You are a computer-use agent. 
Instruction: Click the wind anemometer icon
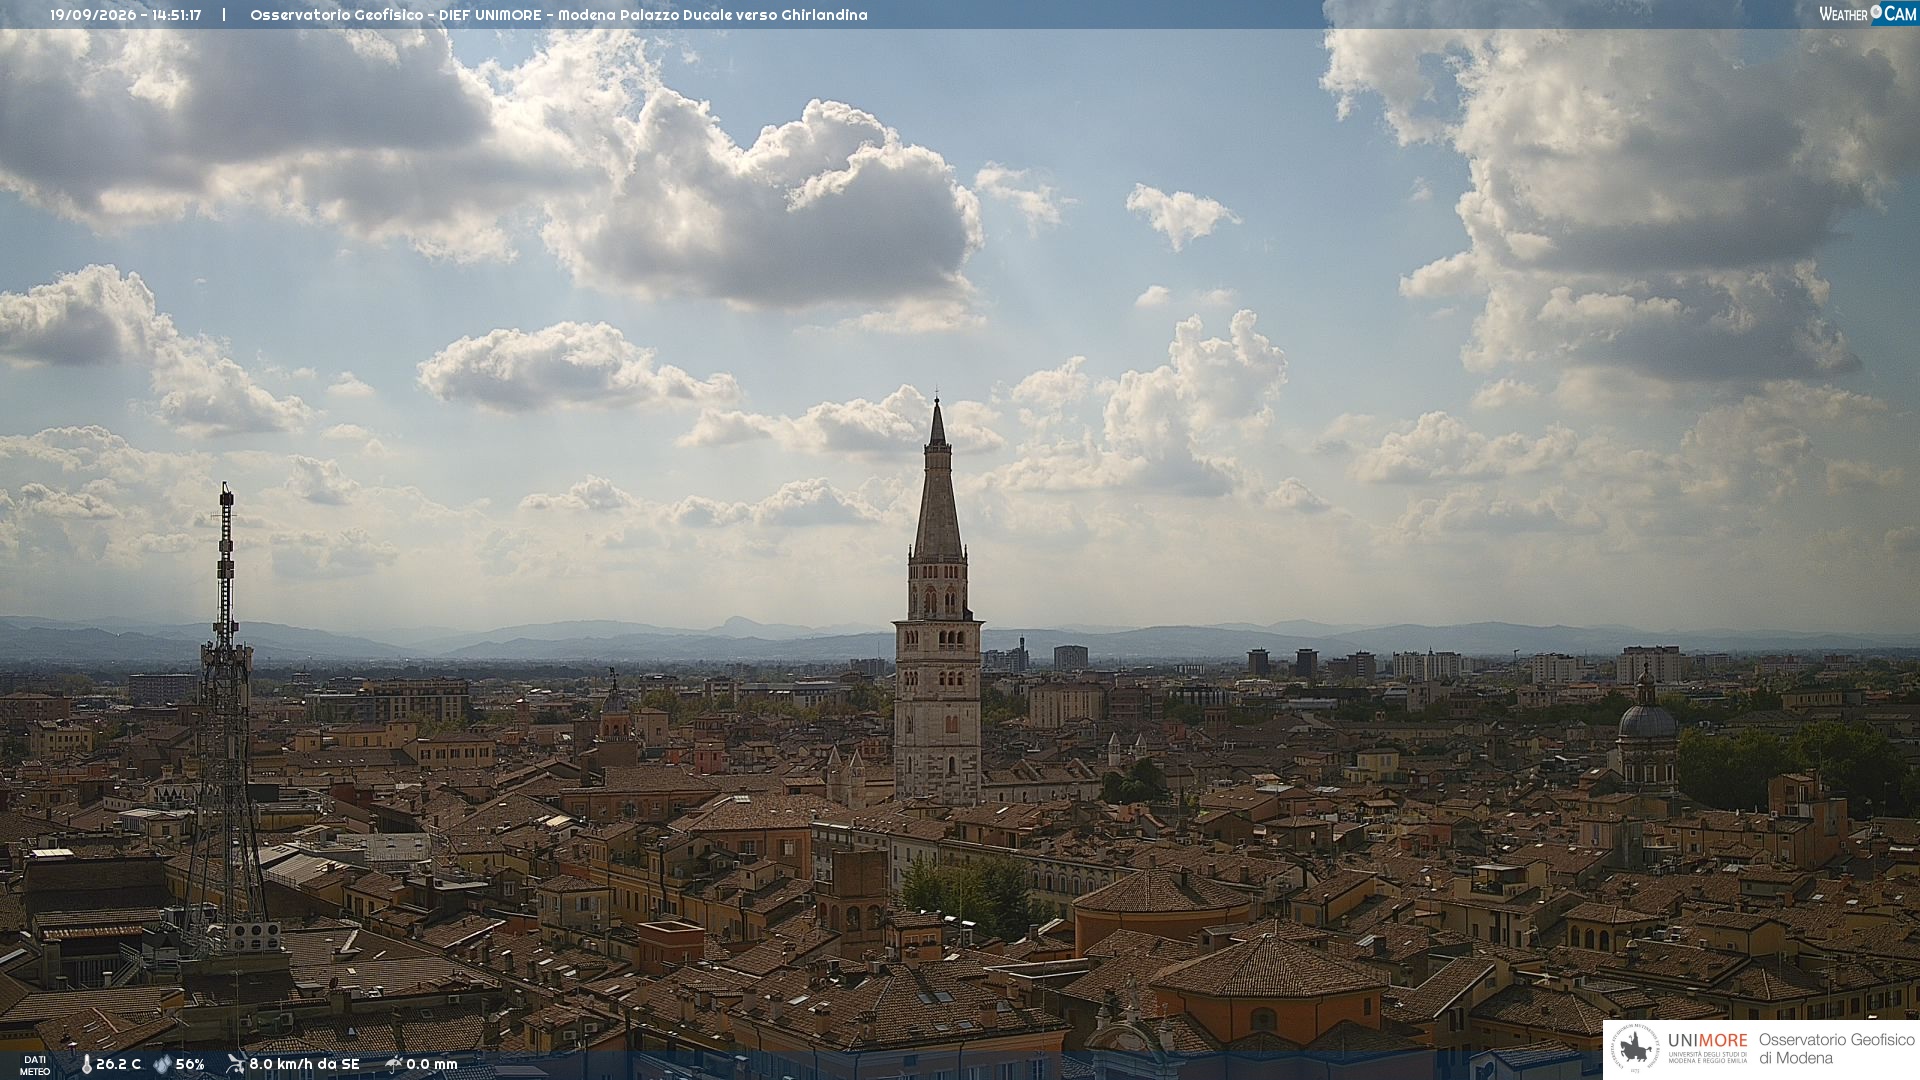coord(236,1064)
